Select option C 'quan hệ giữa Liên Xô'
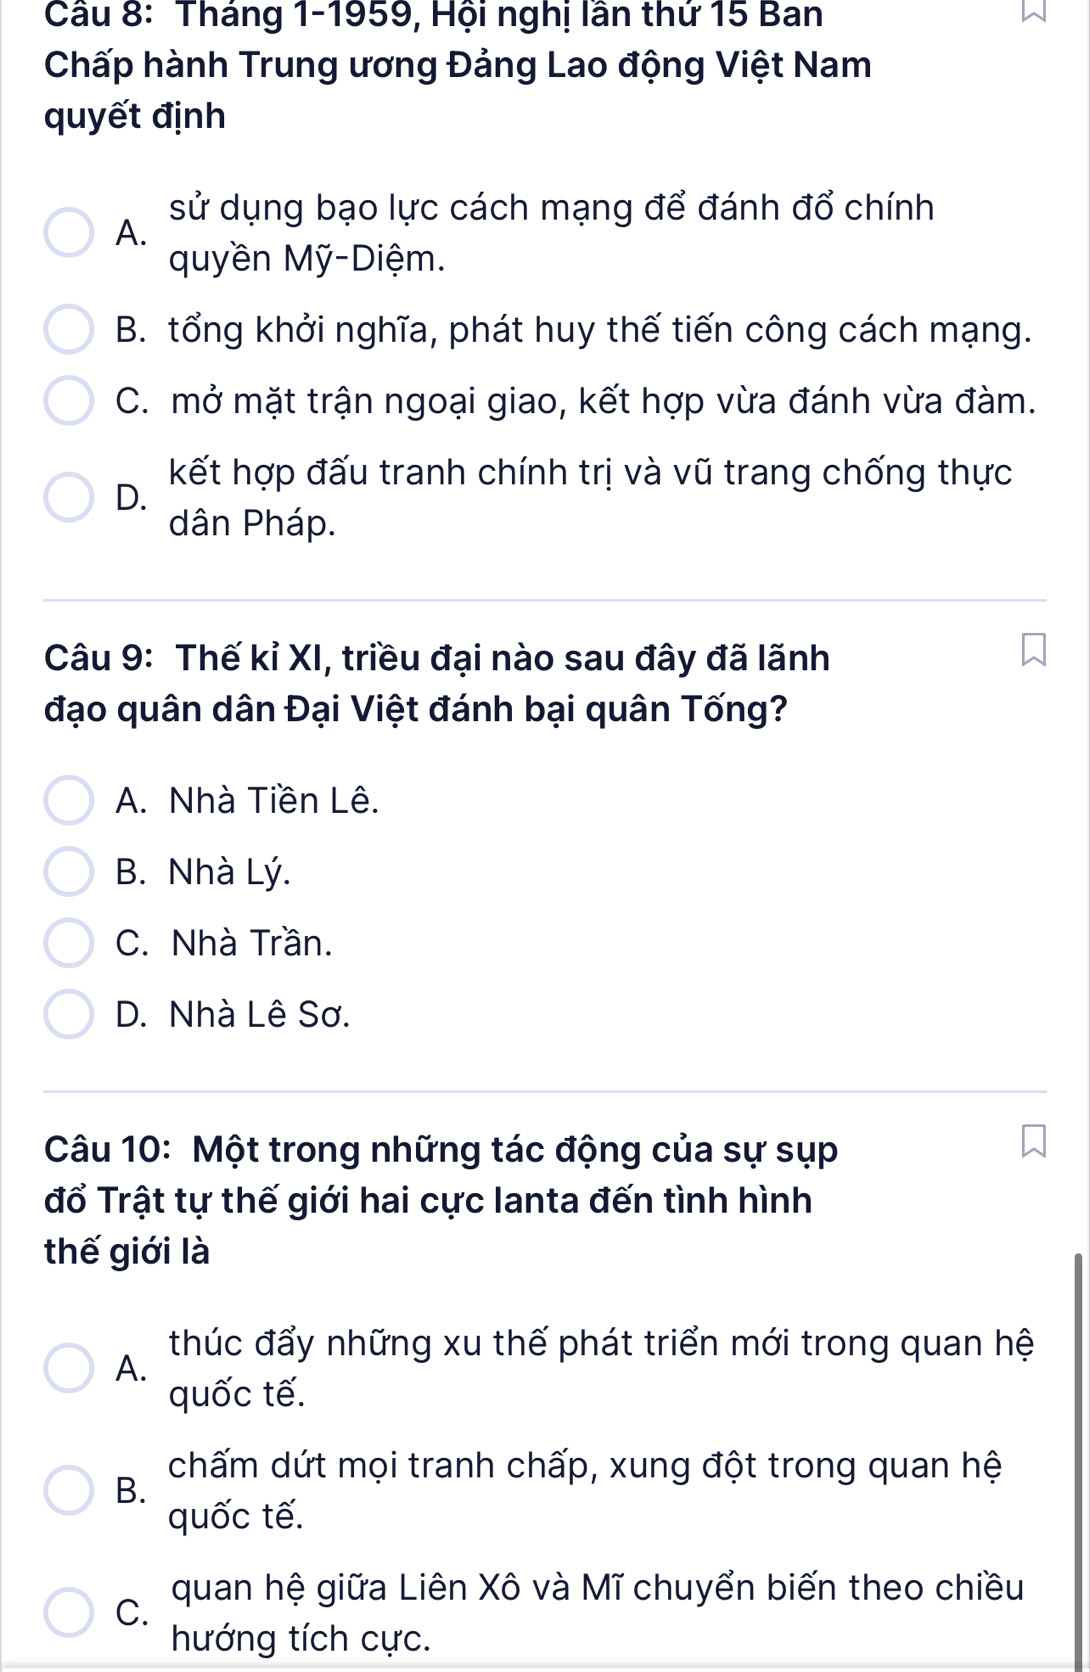Viewport: 1090px width, 1672px height. 69,1612
